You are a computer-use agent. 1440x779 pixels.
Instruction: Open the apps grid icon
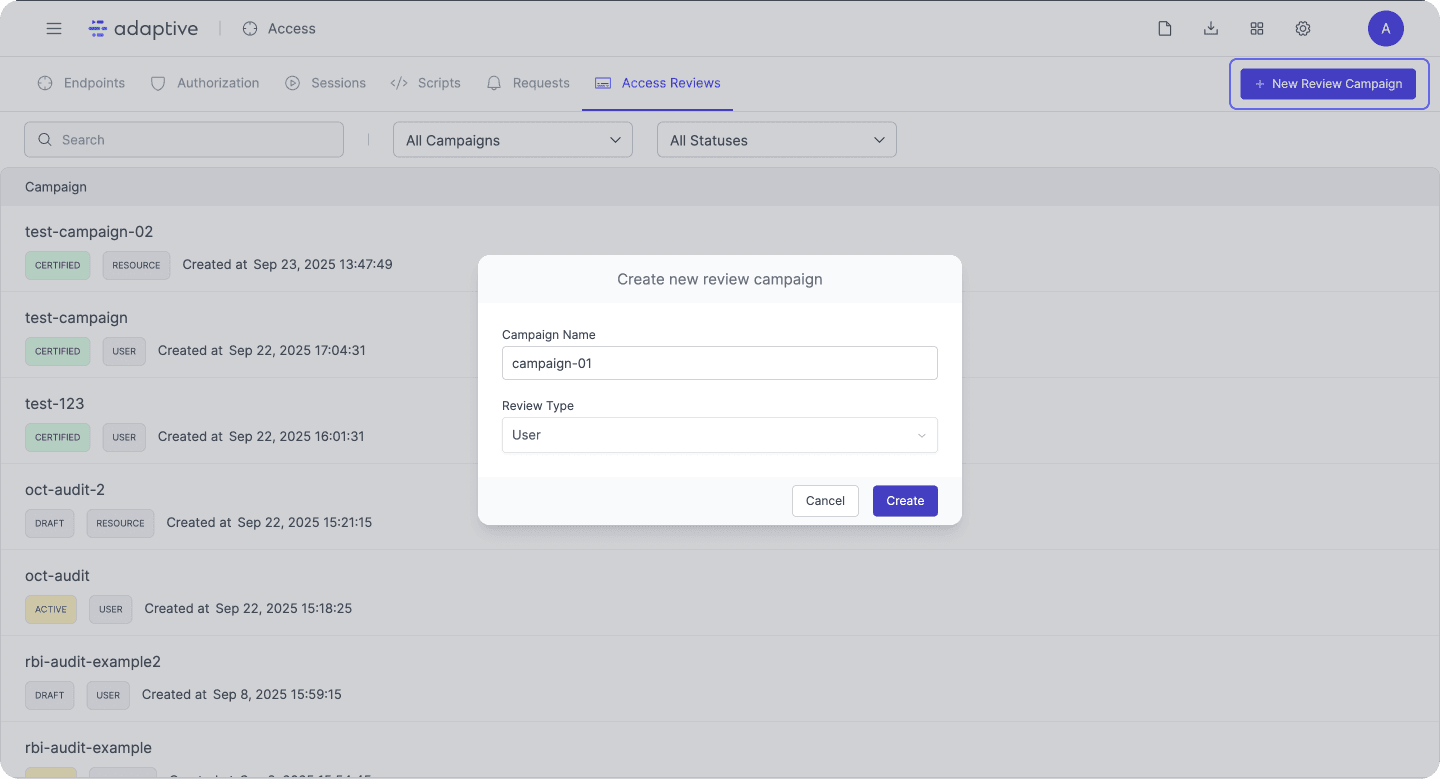(1257, 29)
